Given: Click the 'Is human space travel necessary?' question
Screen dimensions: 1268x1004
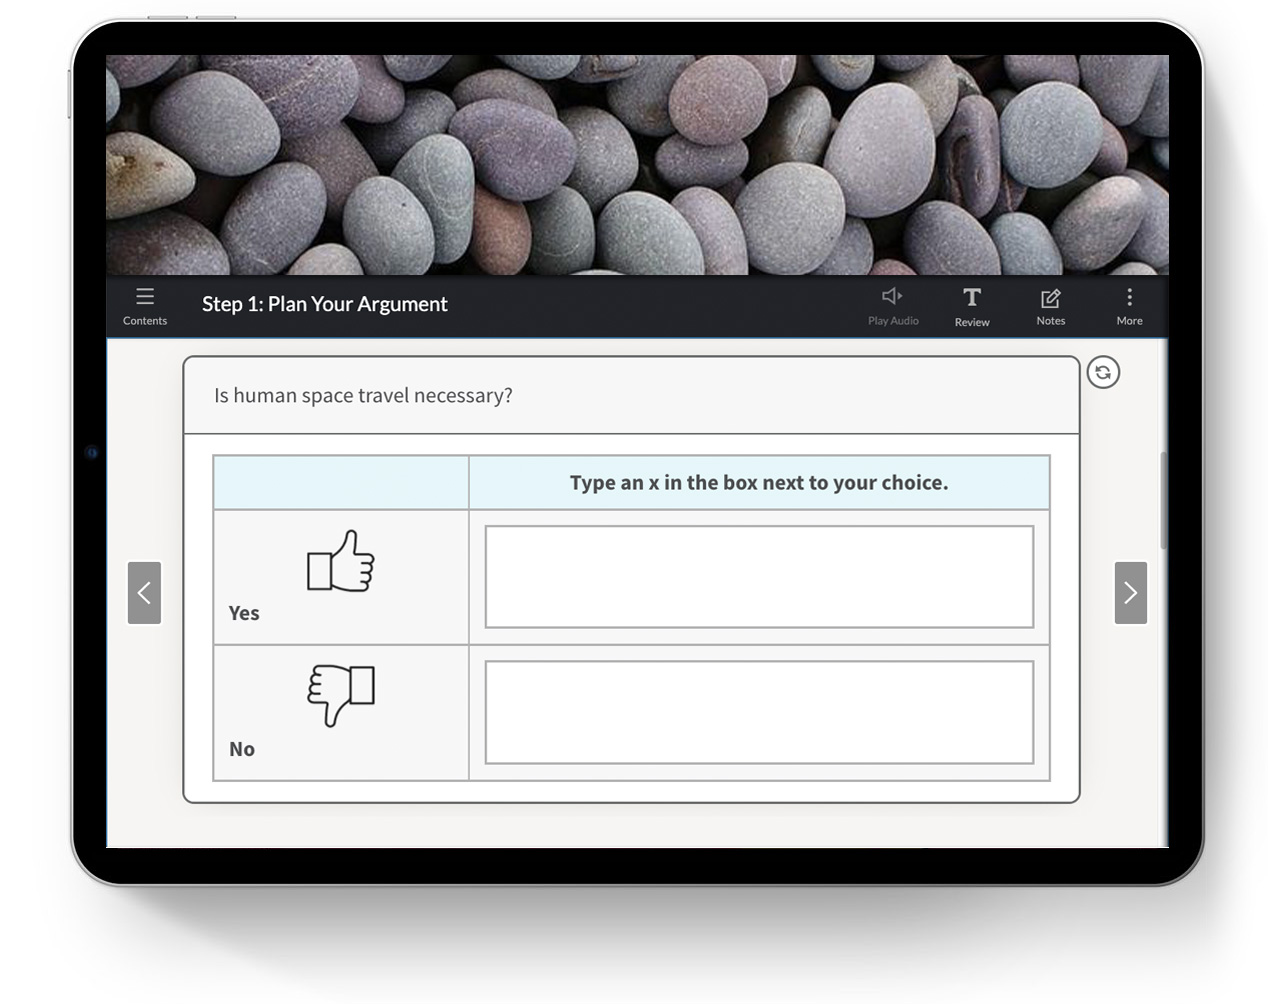Looking at the screenshot, I should pos(363,395).
